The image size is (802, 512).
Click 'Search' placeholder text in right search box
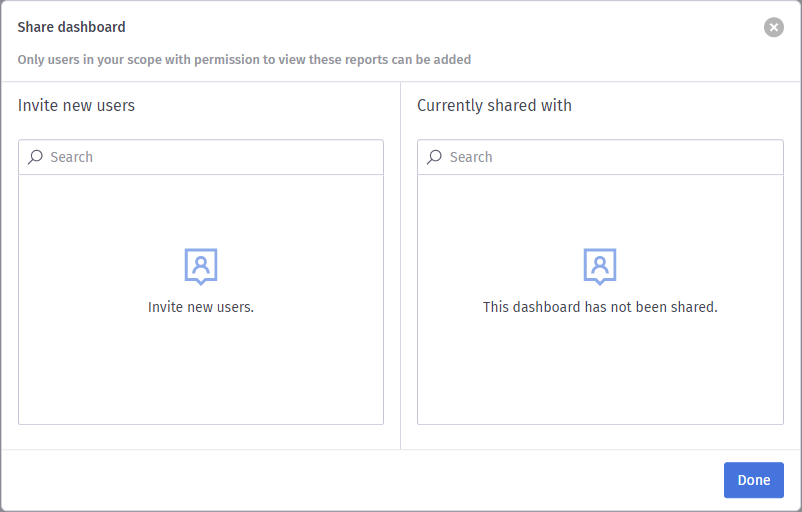471,157
